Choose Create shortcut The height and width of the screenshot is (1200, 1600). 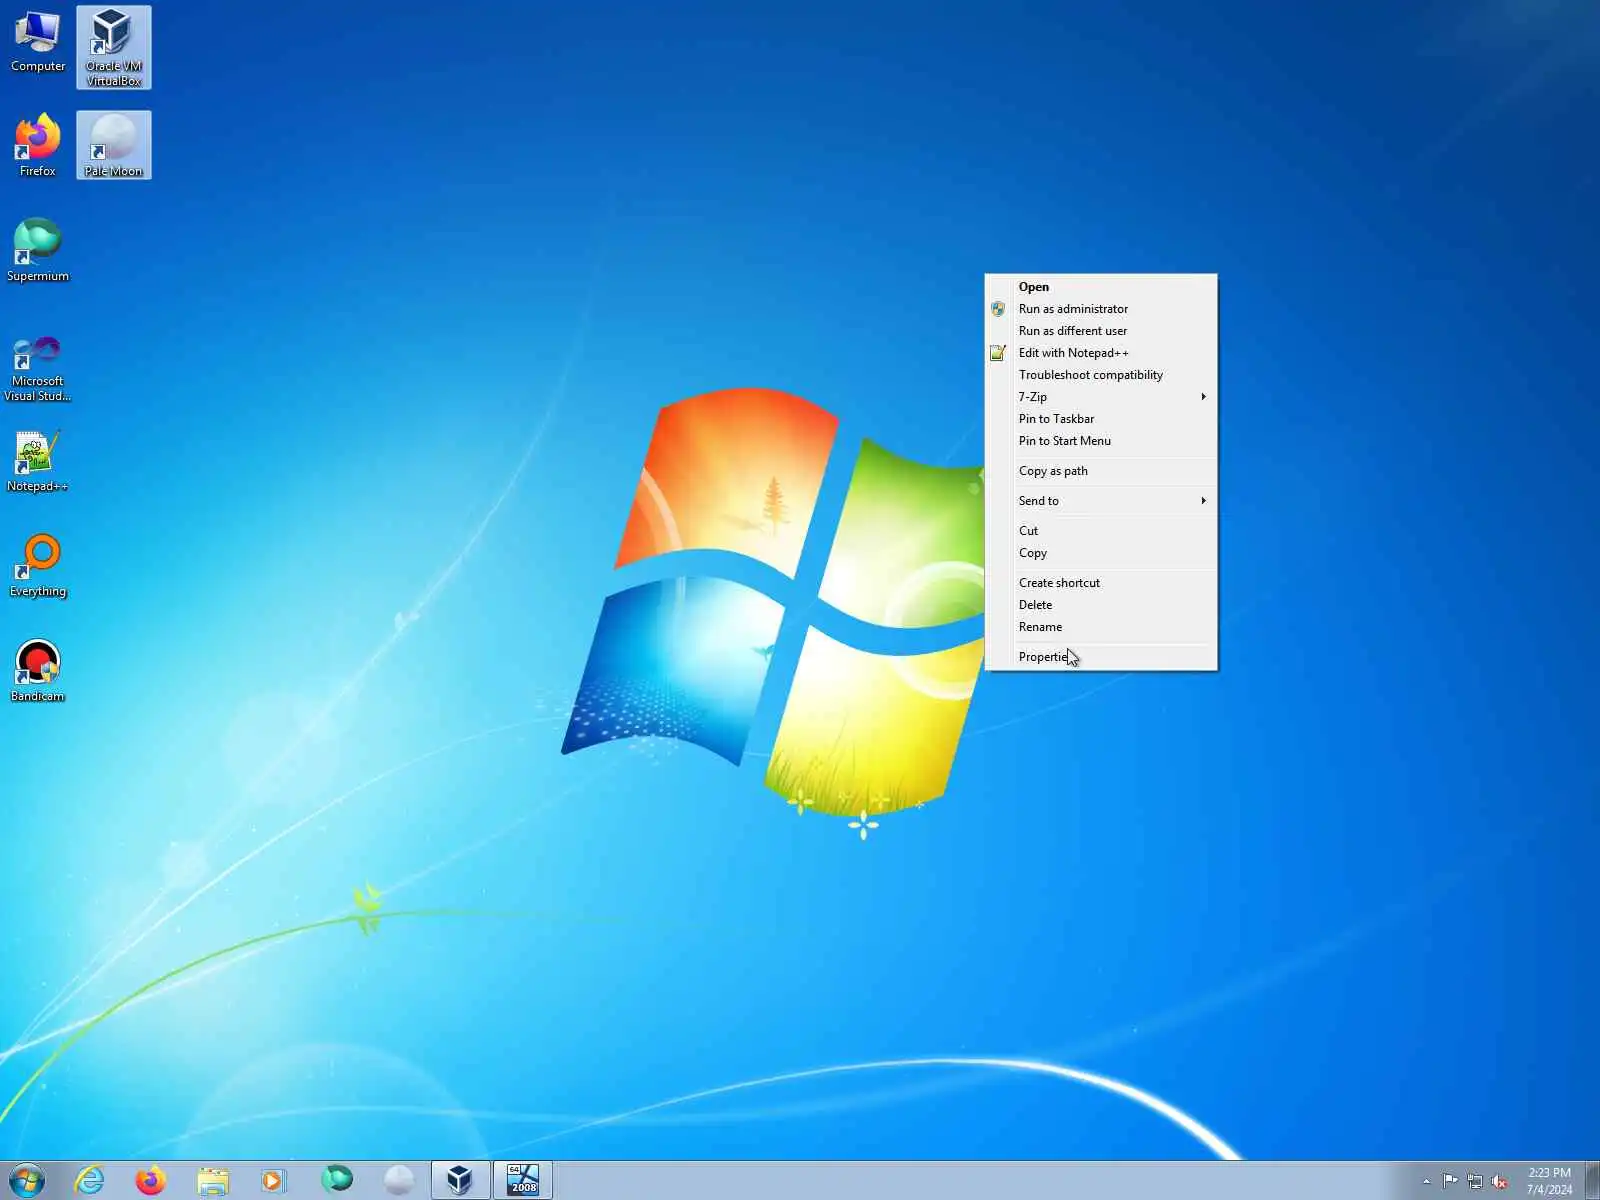[x=1101, y=583]
